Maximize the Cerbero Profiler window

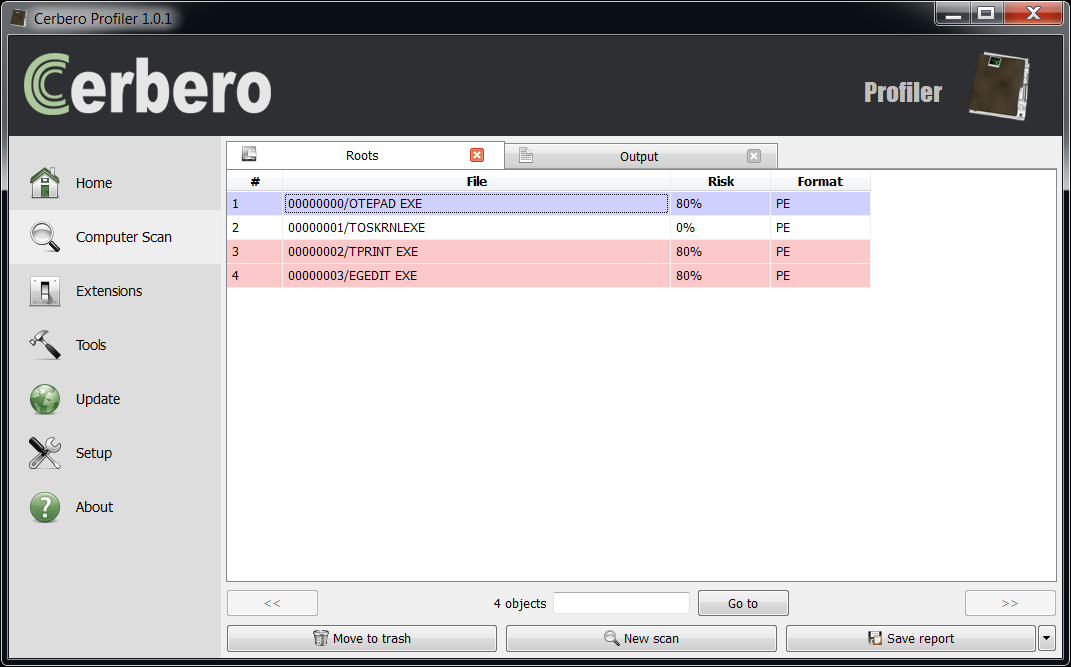point(985,13)
